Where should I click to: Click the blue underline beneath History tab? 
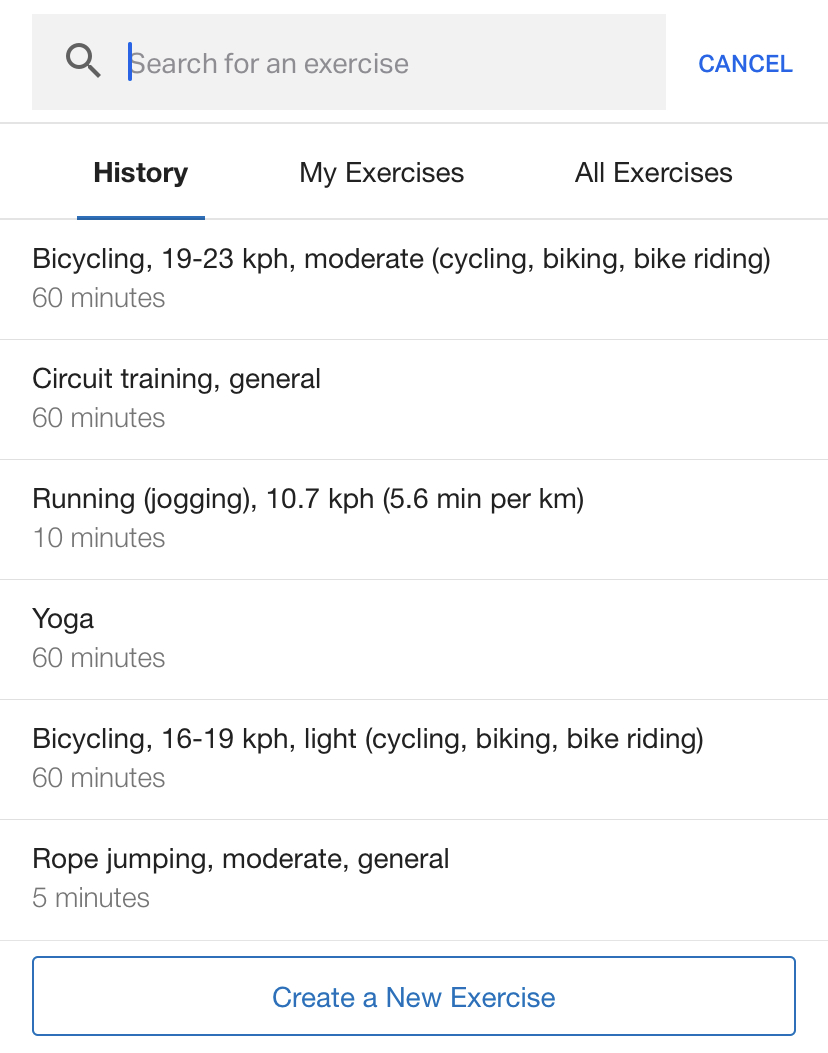(141, 217)
